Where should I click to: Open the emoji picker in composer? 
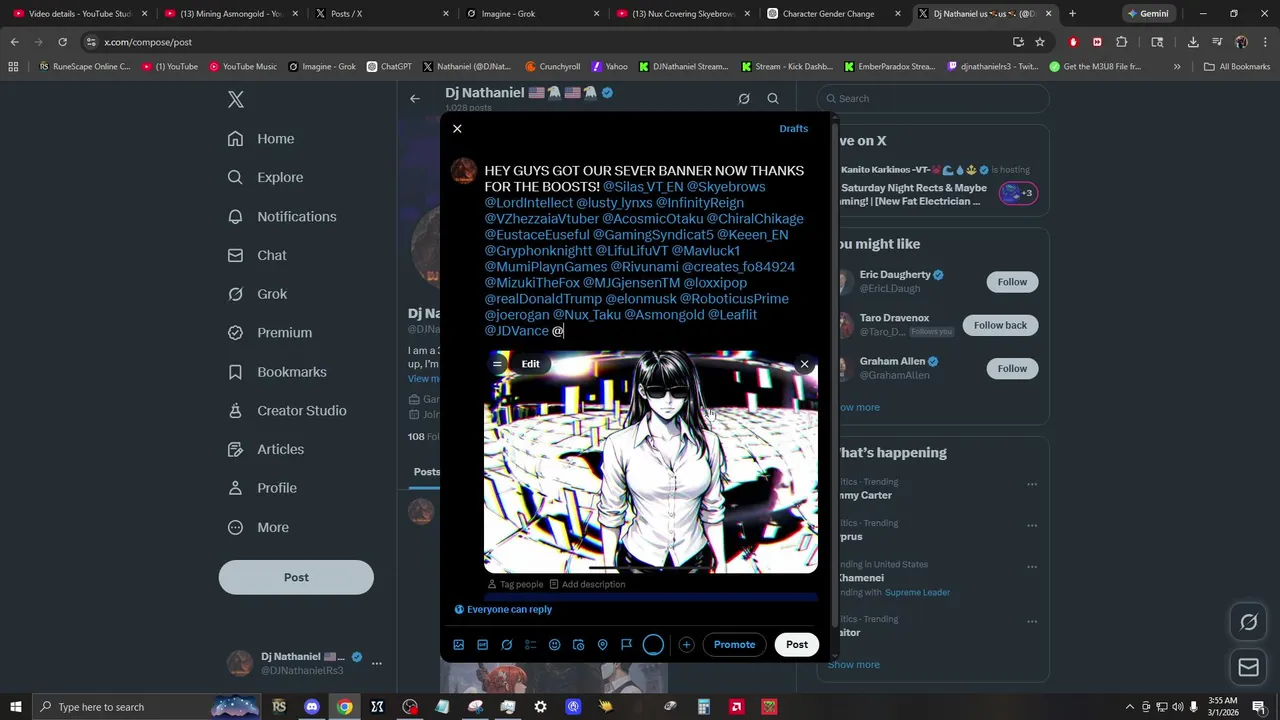pos(555,645)
